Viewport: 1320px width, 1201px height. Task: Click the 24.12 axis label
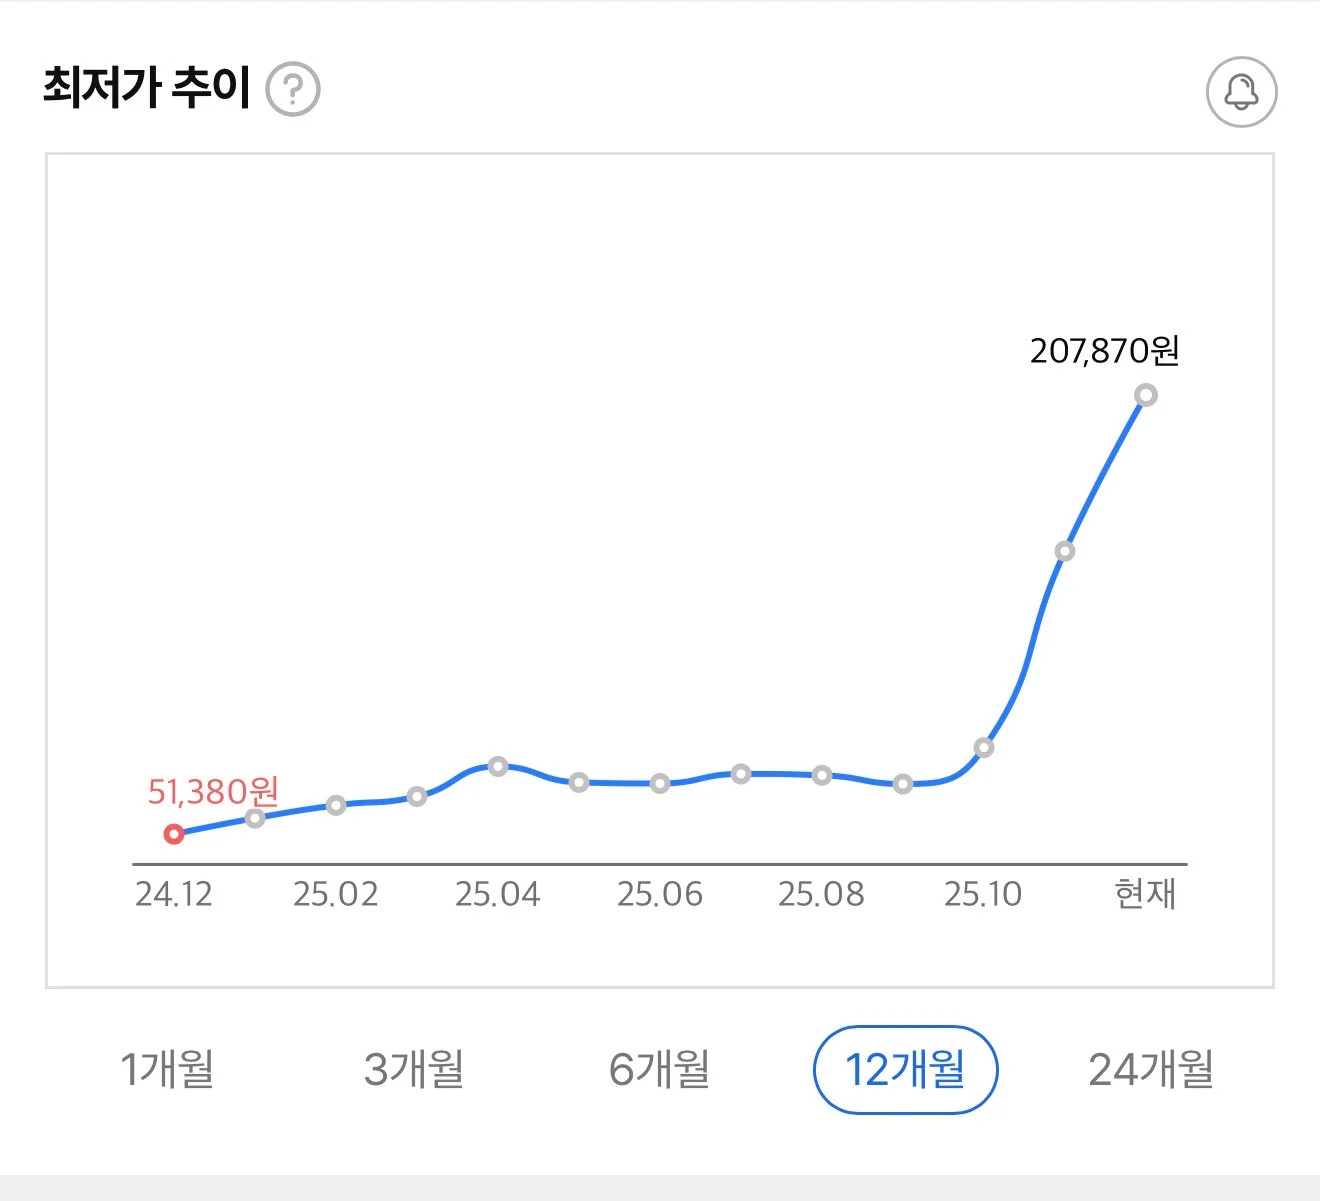coord(174,894)
